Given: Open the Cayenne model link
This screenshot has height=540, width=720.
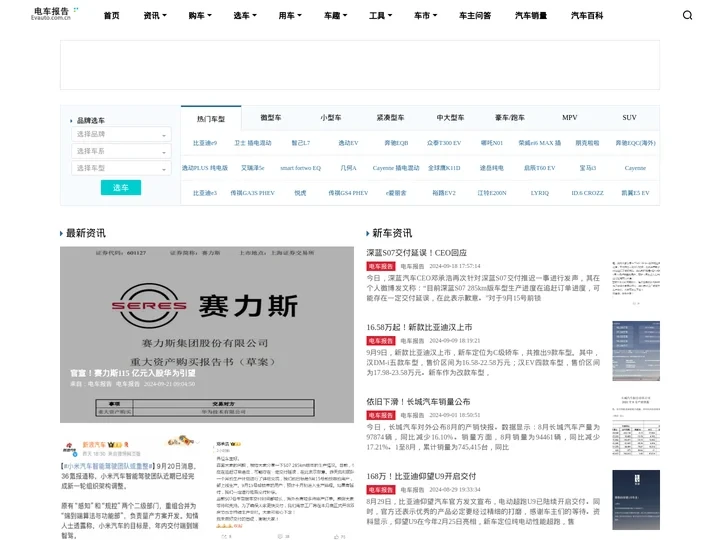Looking at the screenshot, I should click(635, 168).
